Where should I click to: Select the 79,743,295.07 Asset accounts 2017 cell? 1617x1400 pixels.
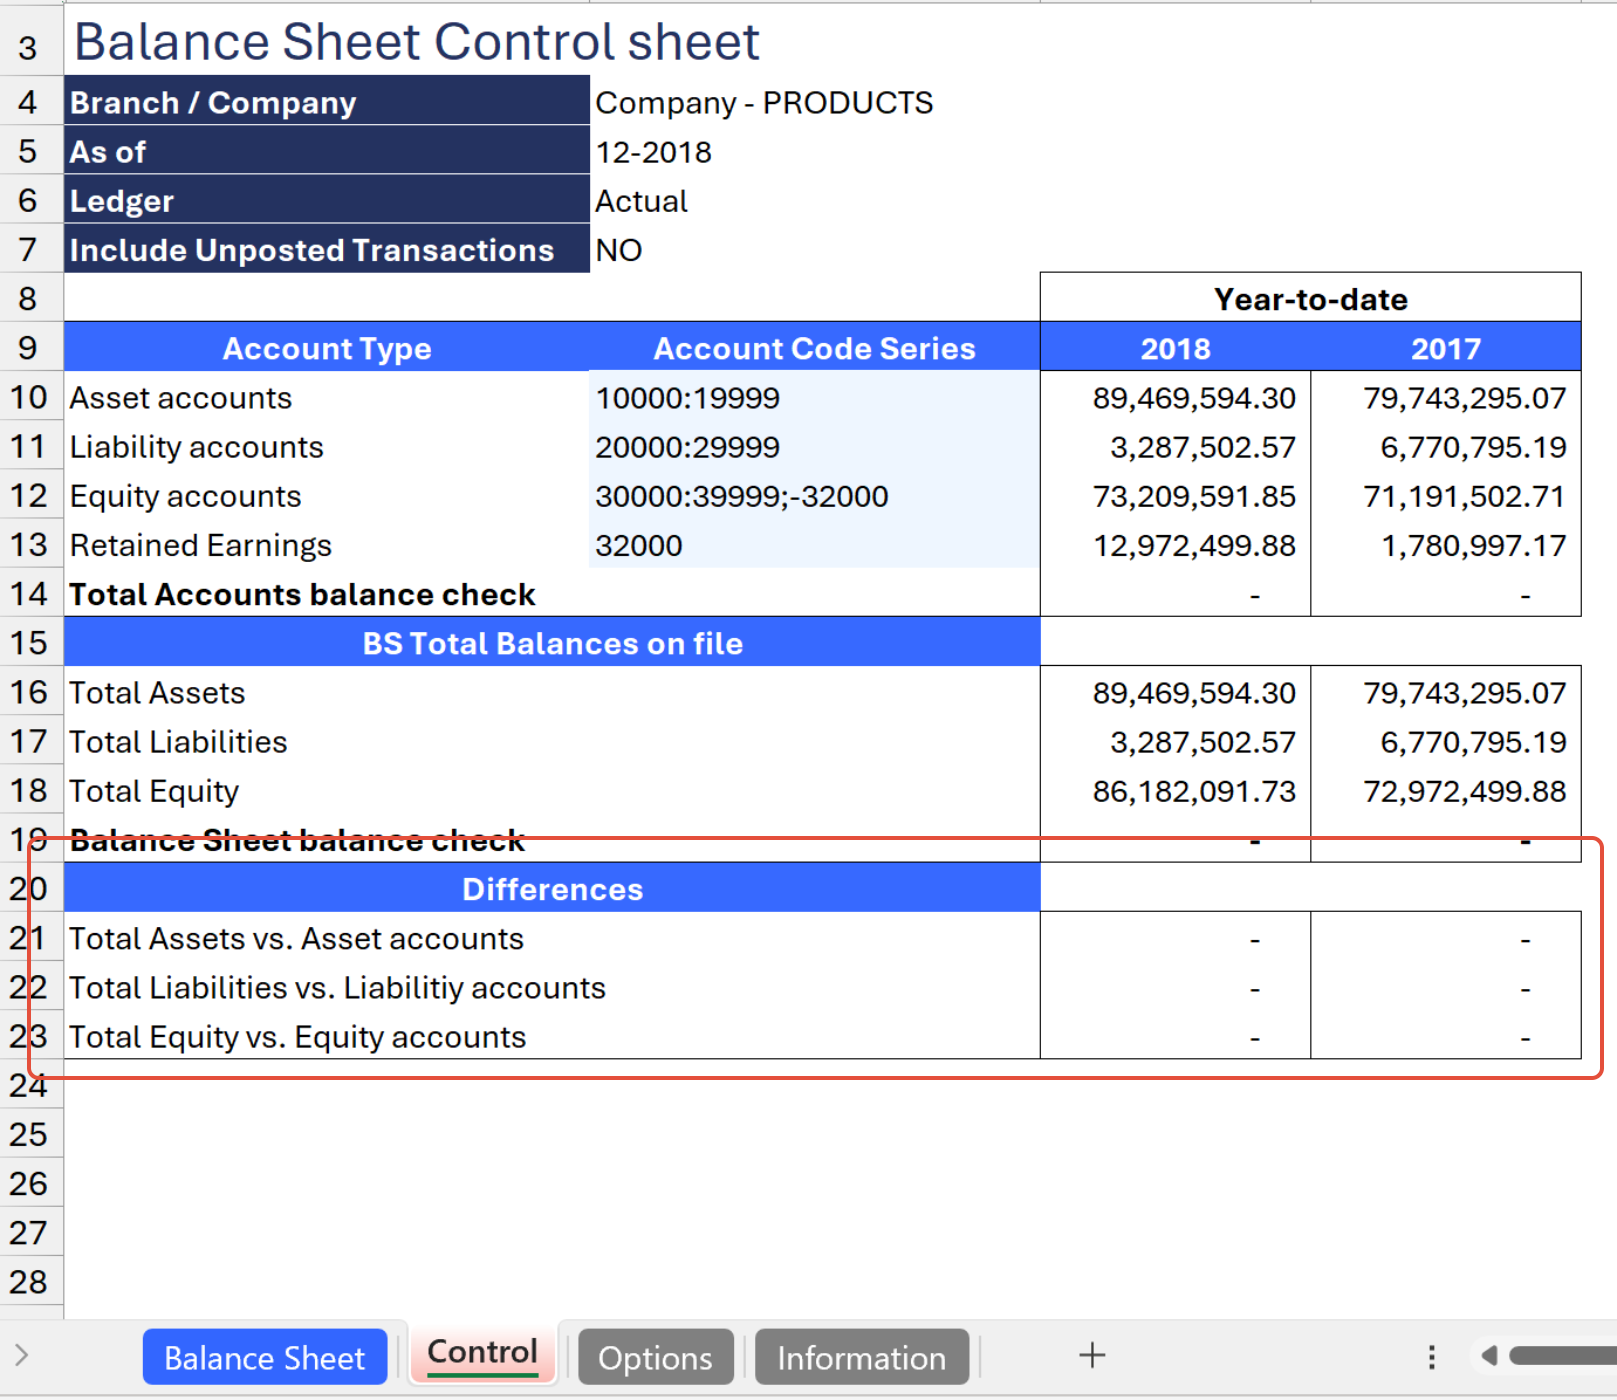click(x=1446, y=397)
